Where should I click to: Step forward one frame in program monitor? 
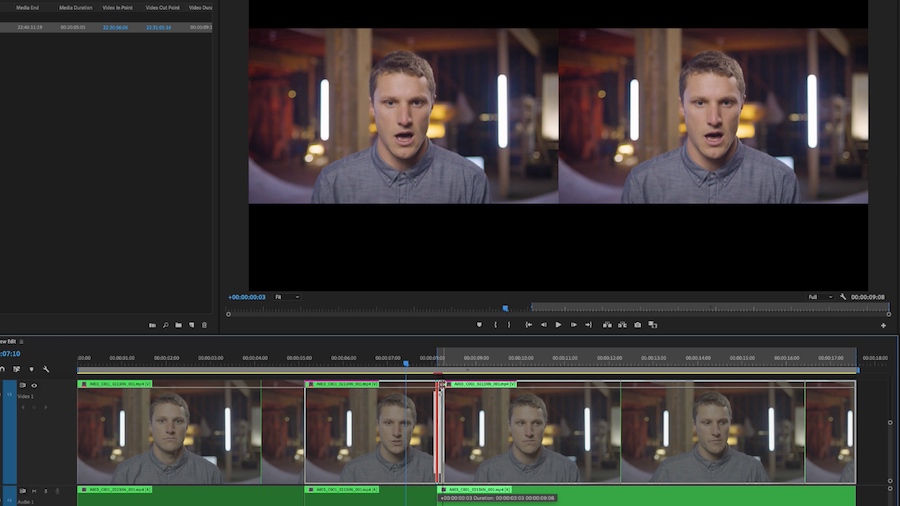(573, 325)
